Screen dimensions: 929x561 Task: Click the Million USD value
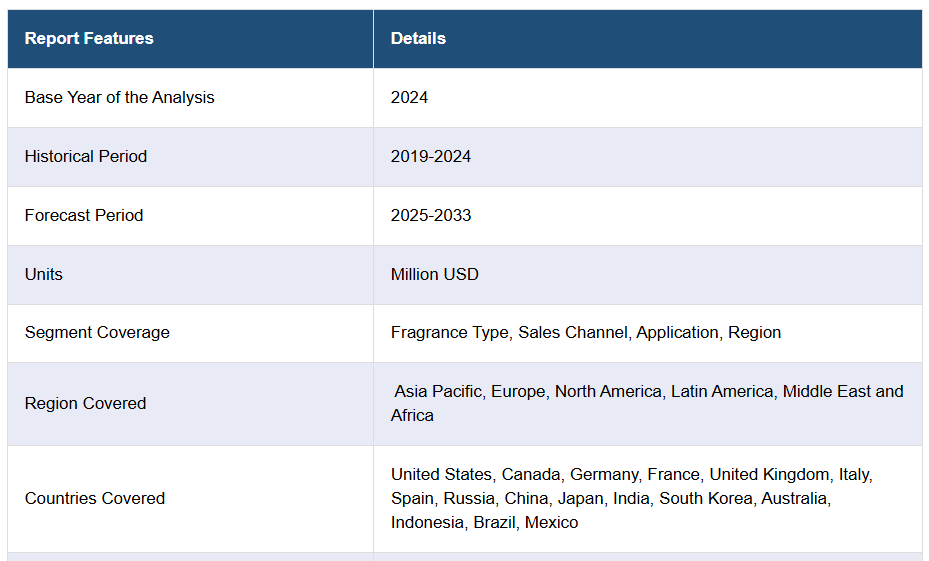point(434,275)
